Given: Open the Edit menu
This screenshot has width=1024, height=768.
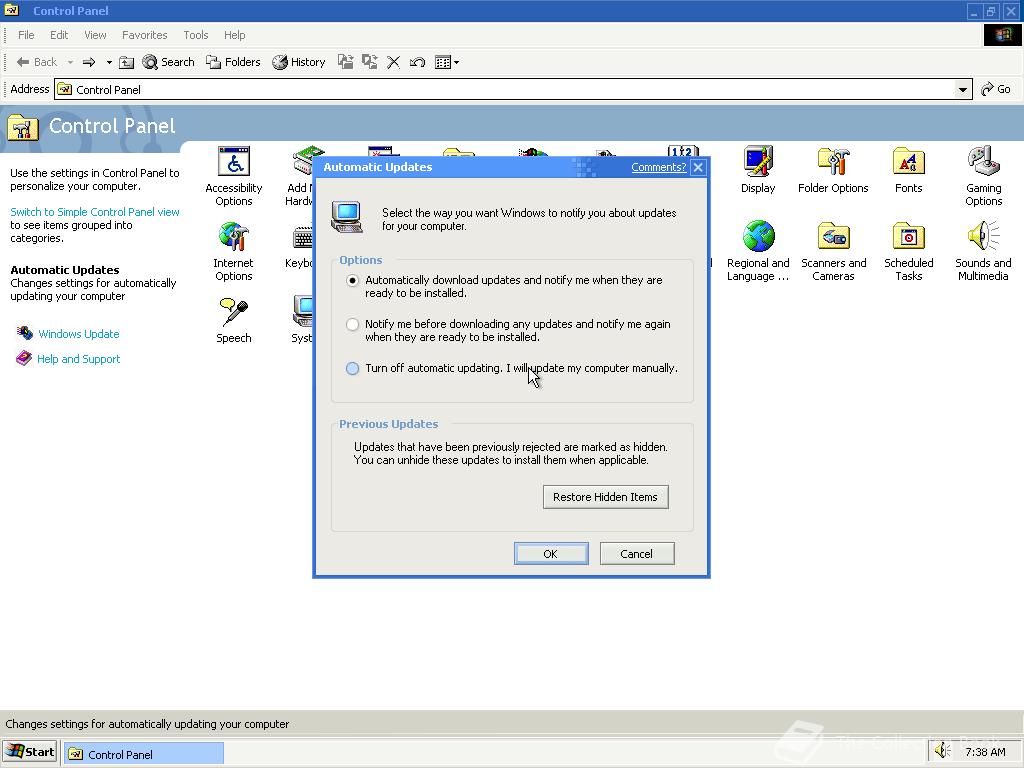Looking at the screenshot, I should coord(59,35).
